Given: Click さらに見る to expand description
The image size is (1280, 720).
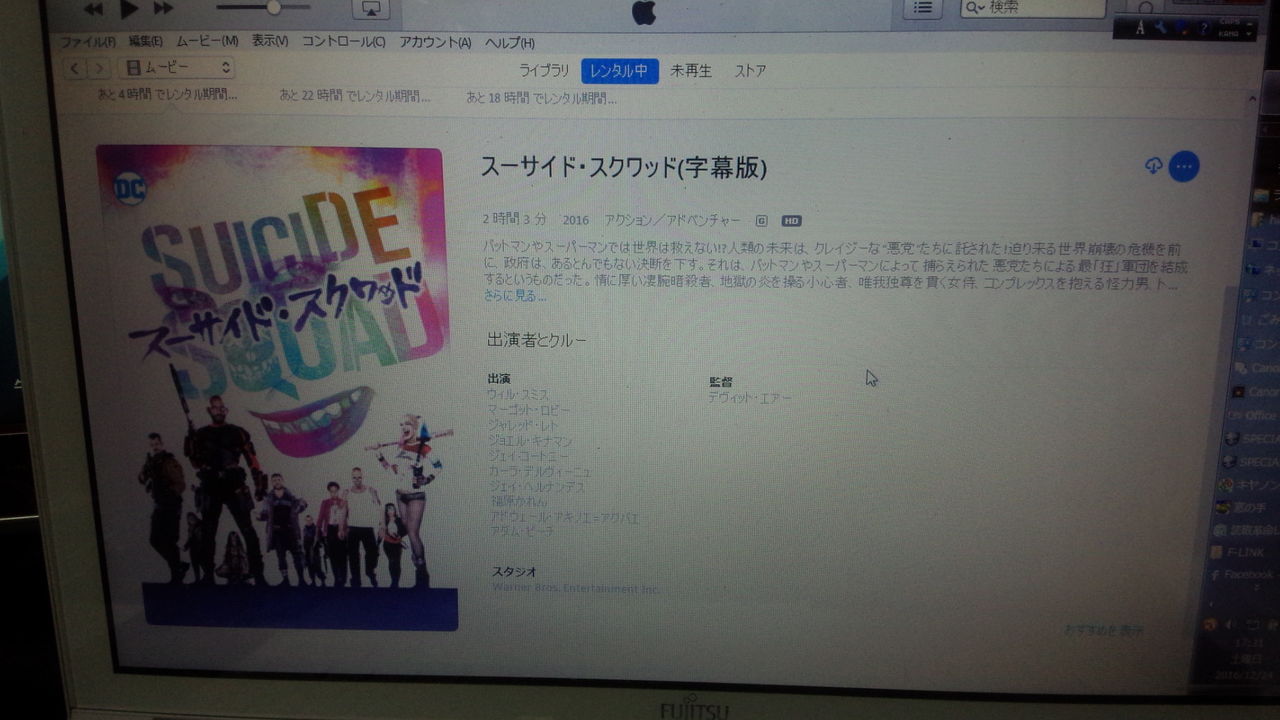Looking at the screenshot, I should pyautogui.click(x=516, y=296).
